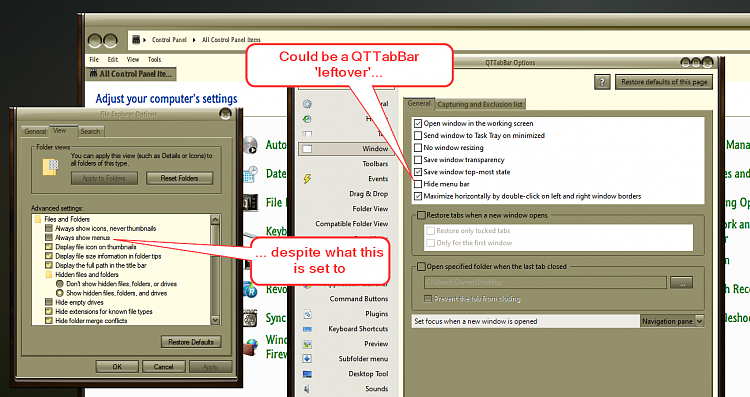Click the gear icon at top of QTTabBar sidebar

pos(307,104)
